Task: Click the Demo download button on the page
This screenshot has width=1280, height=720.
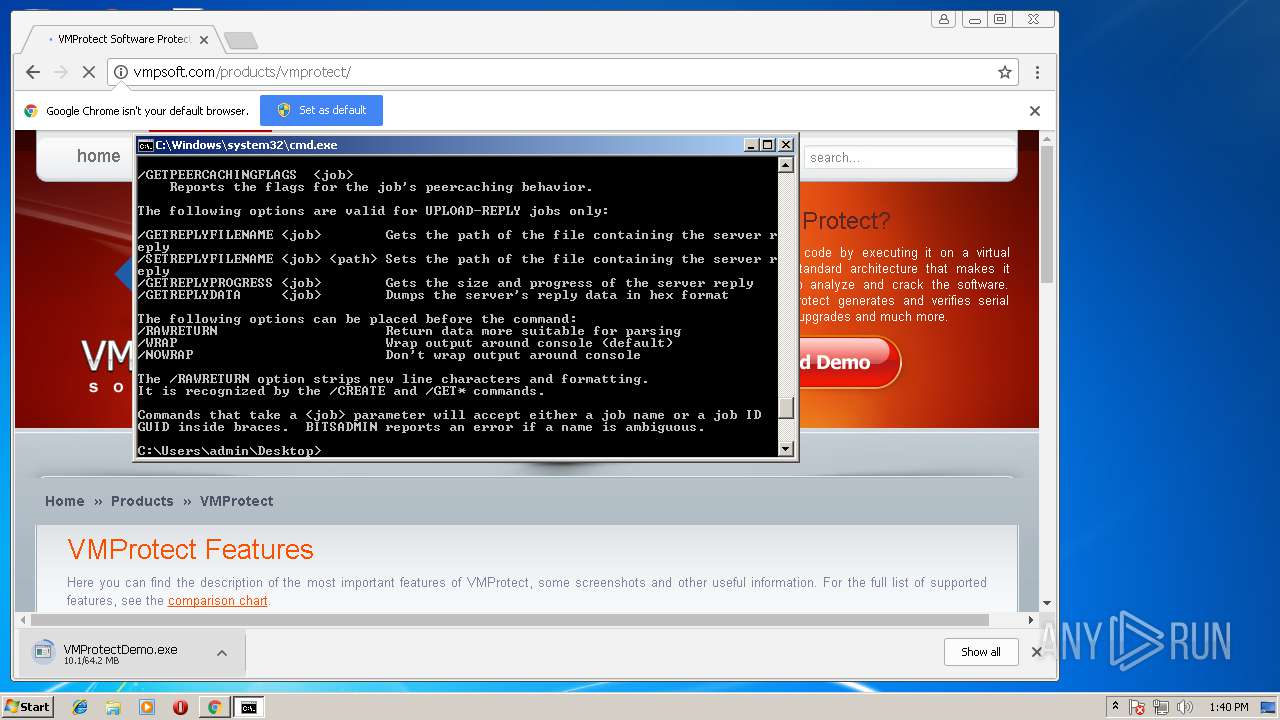Action: pos(850,362)
